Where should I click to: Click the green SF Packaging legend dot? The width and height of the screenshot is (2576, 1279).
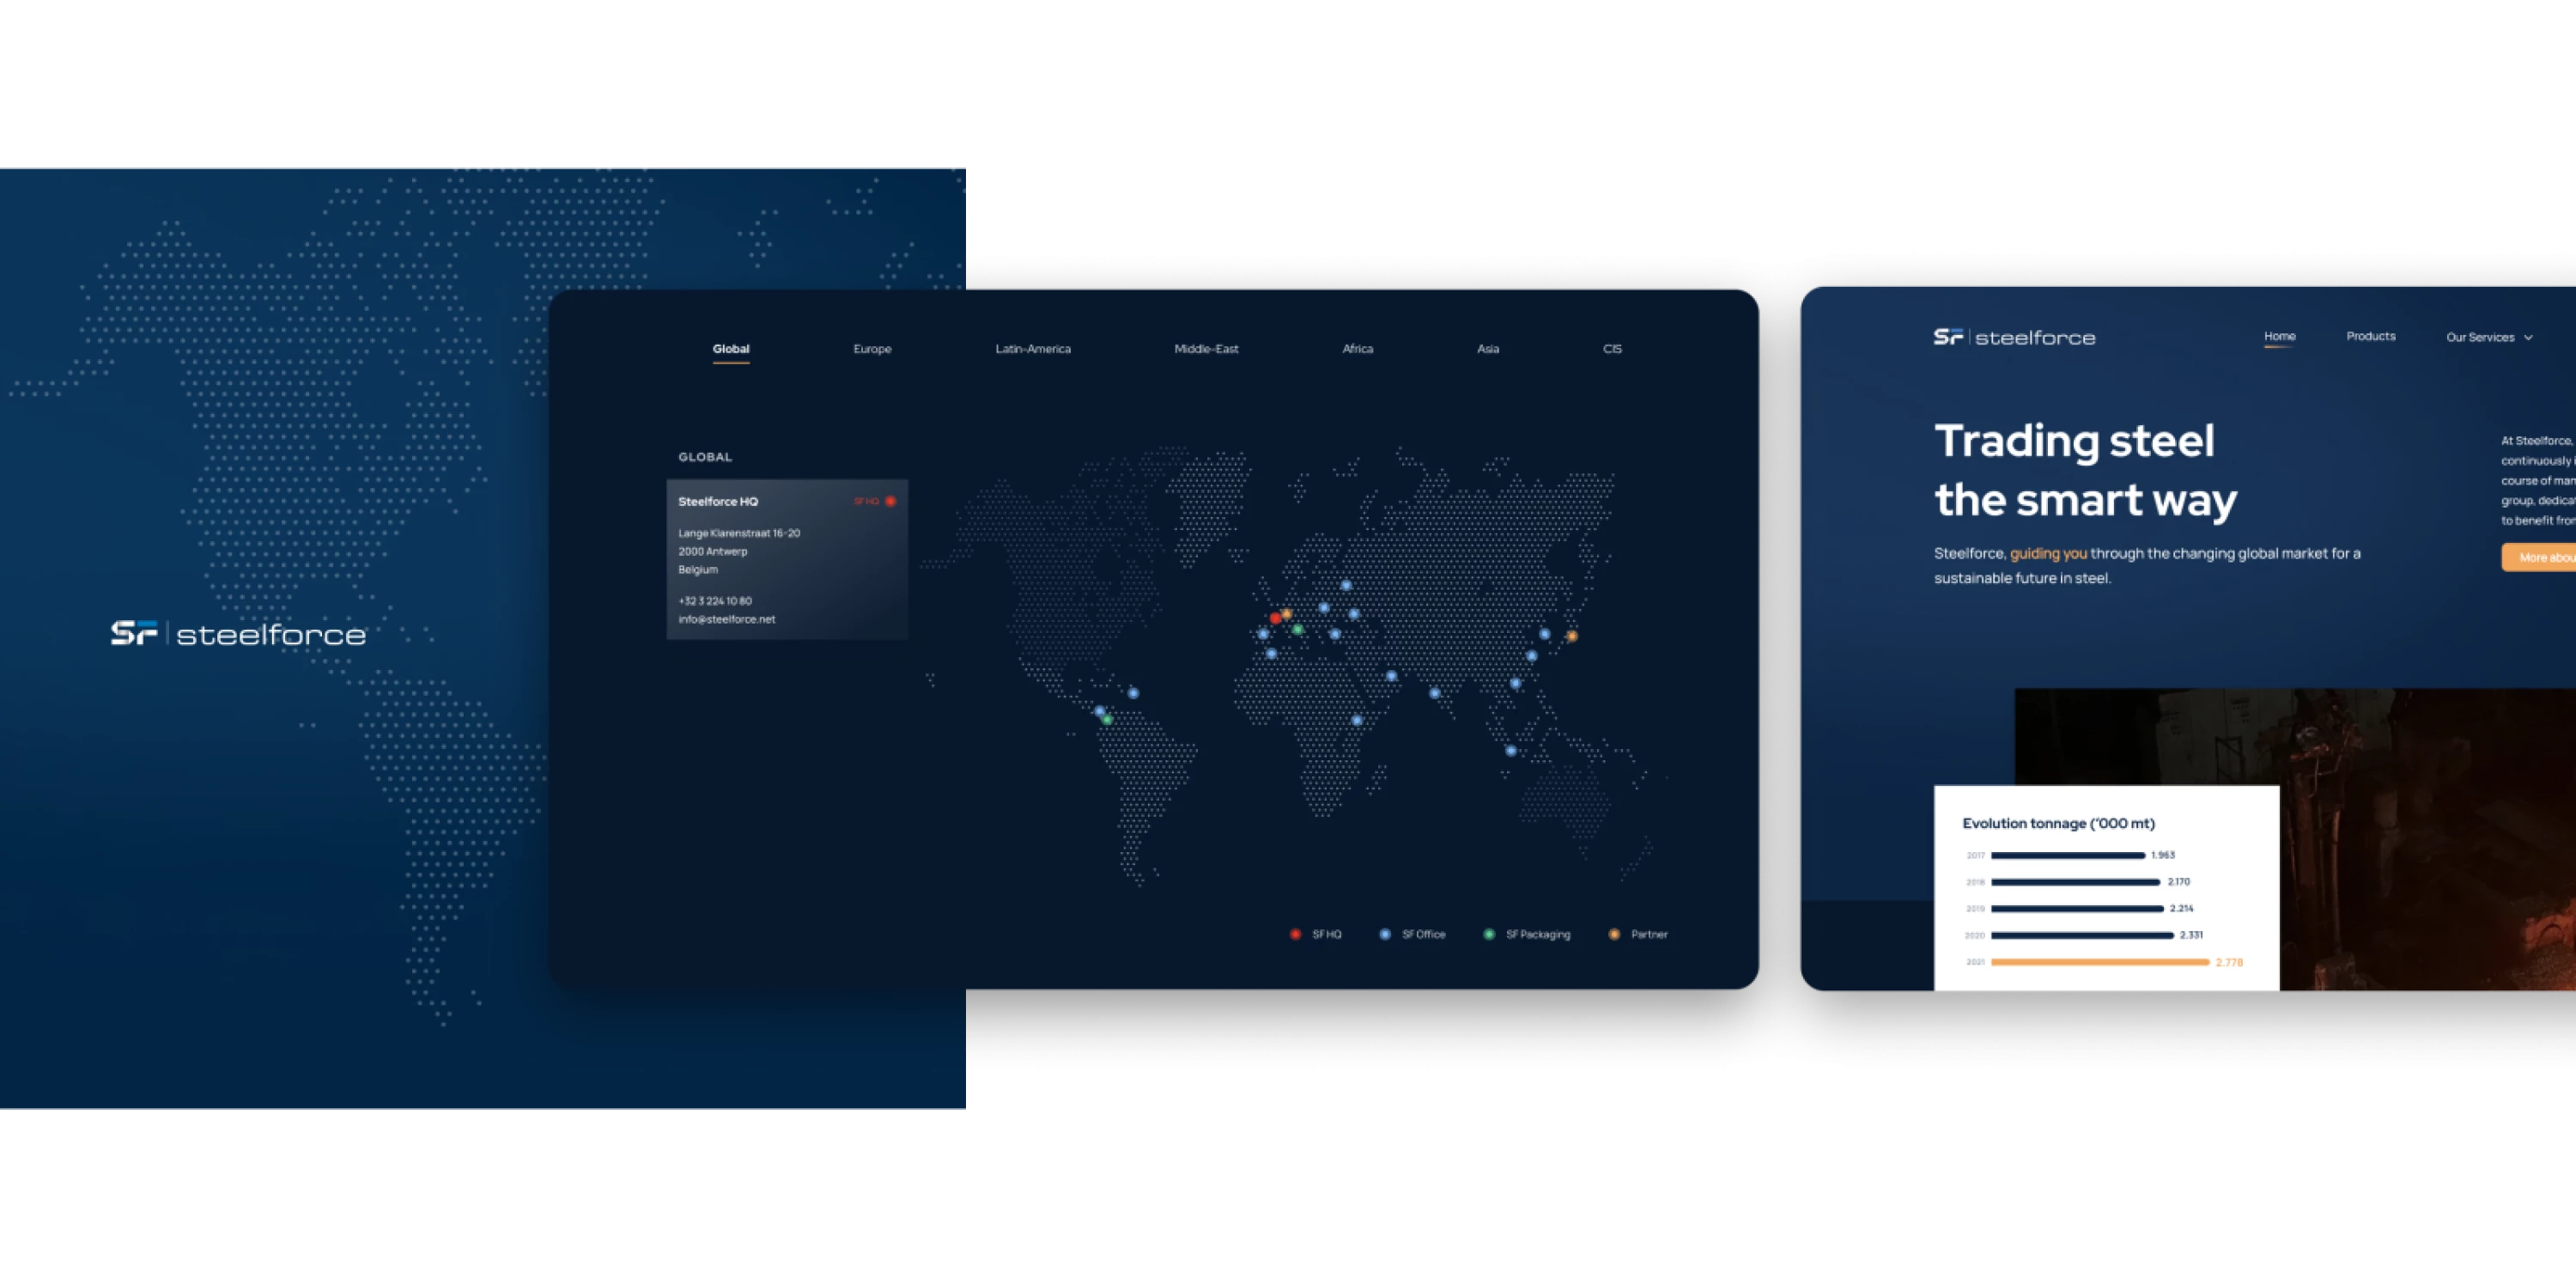click(x=1489, y=934)
